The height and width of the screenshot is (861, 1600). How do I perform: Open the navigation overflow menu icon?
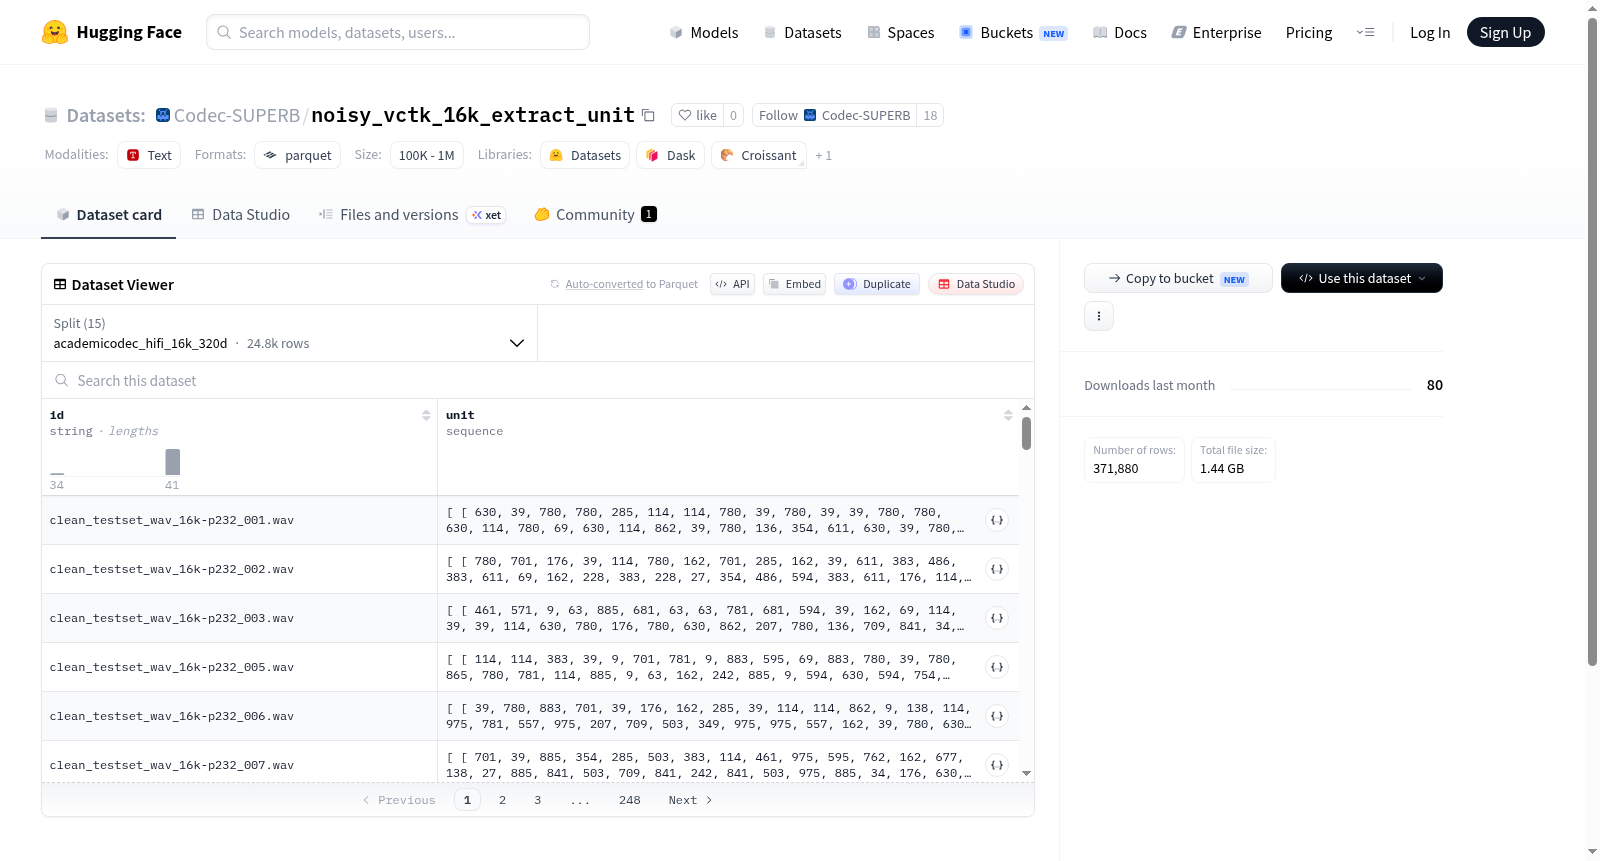(1365, 32)
